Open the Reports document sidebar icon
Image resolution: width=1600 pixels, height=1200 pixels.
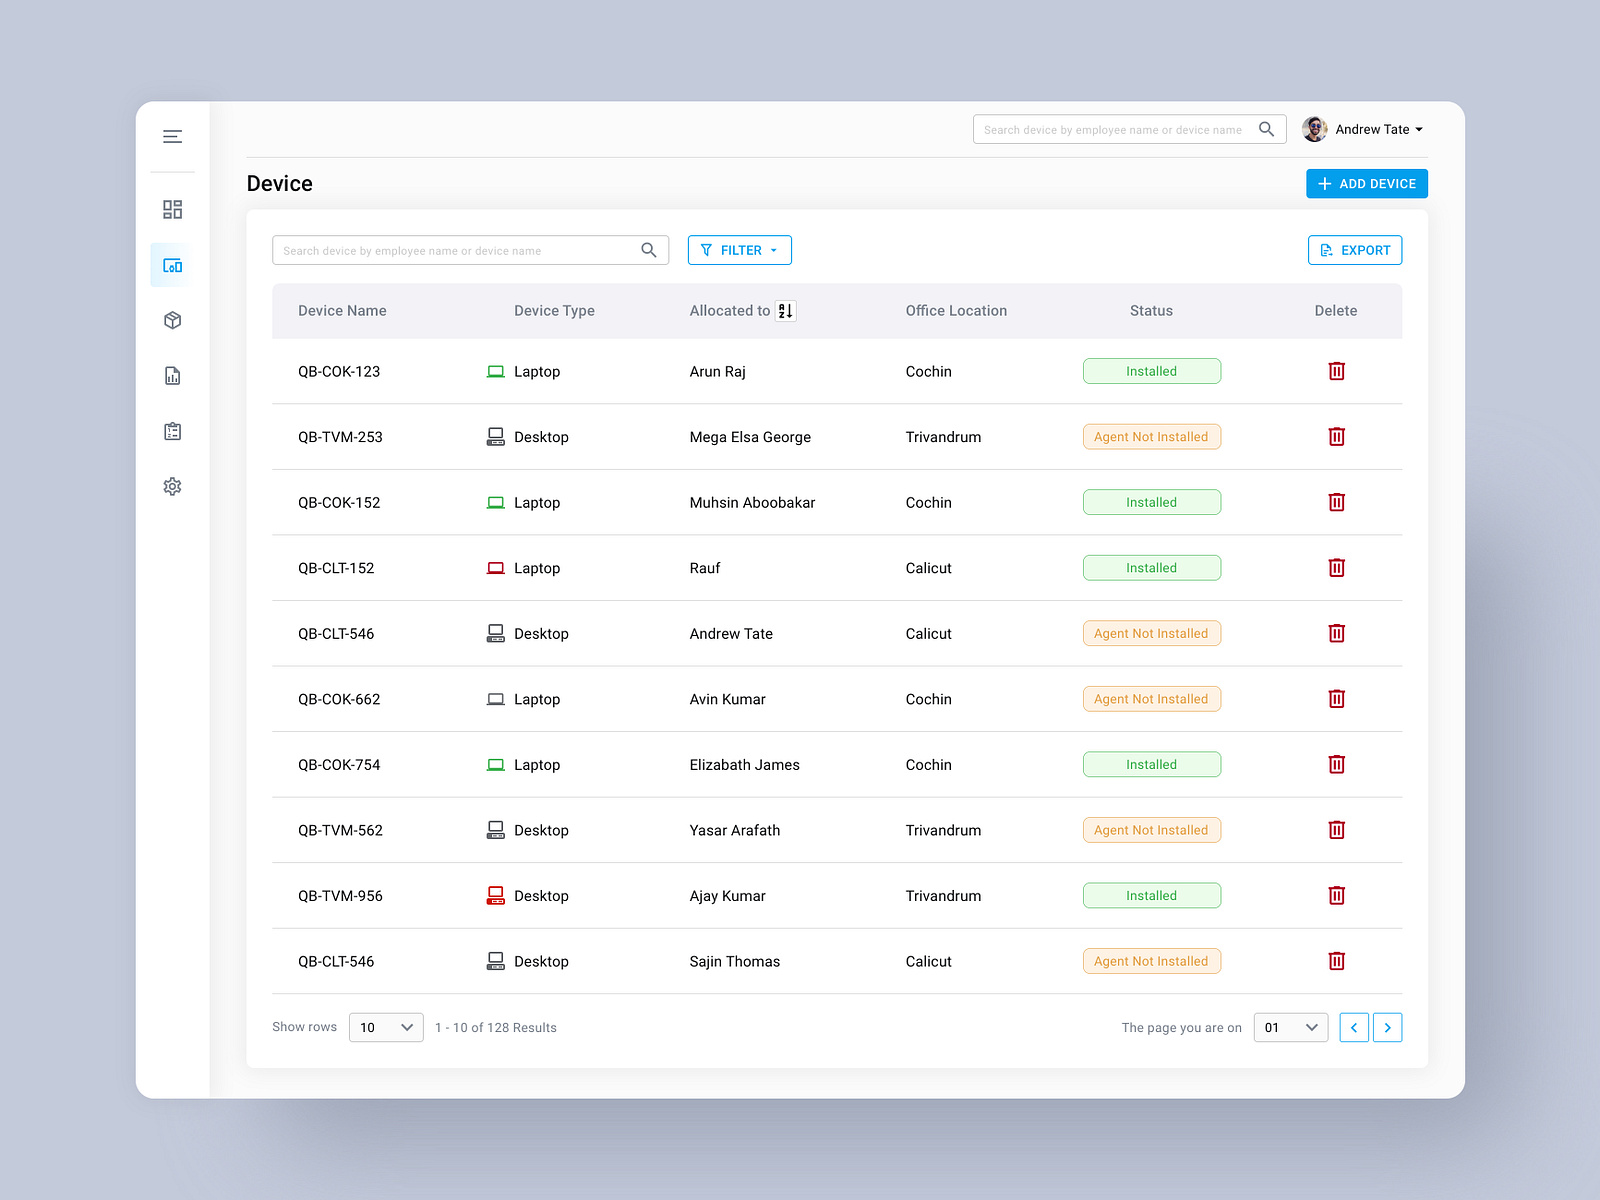pos(172,375)
